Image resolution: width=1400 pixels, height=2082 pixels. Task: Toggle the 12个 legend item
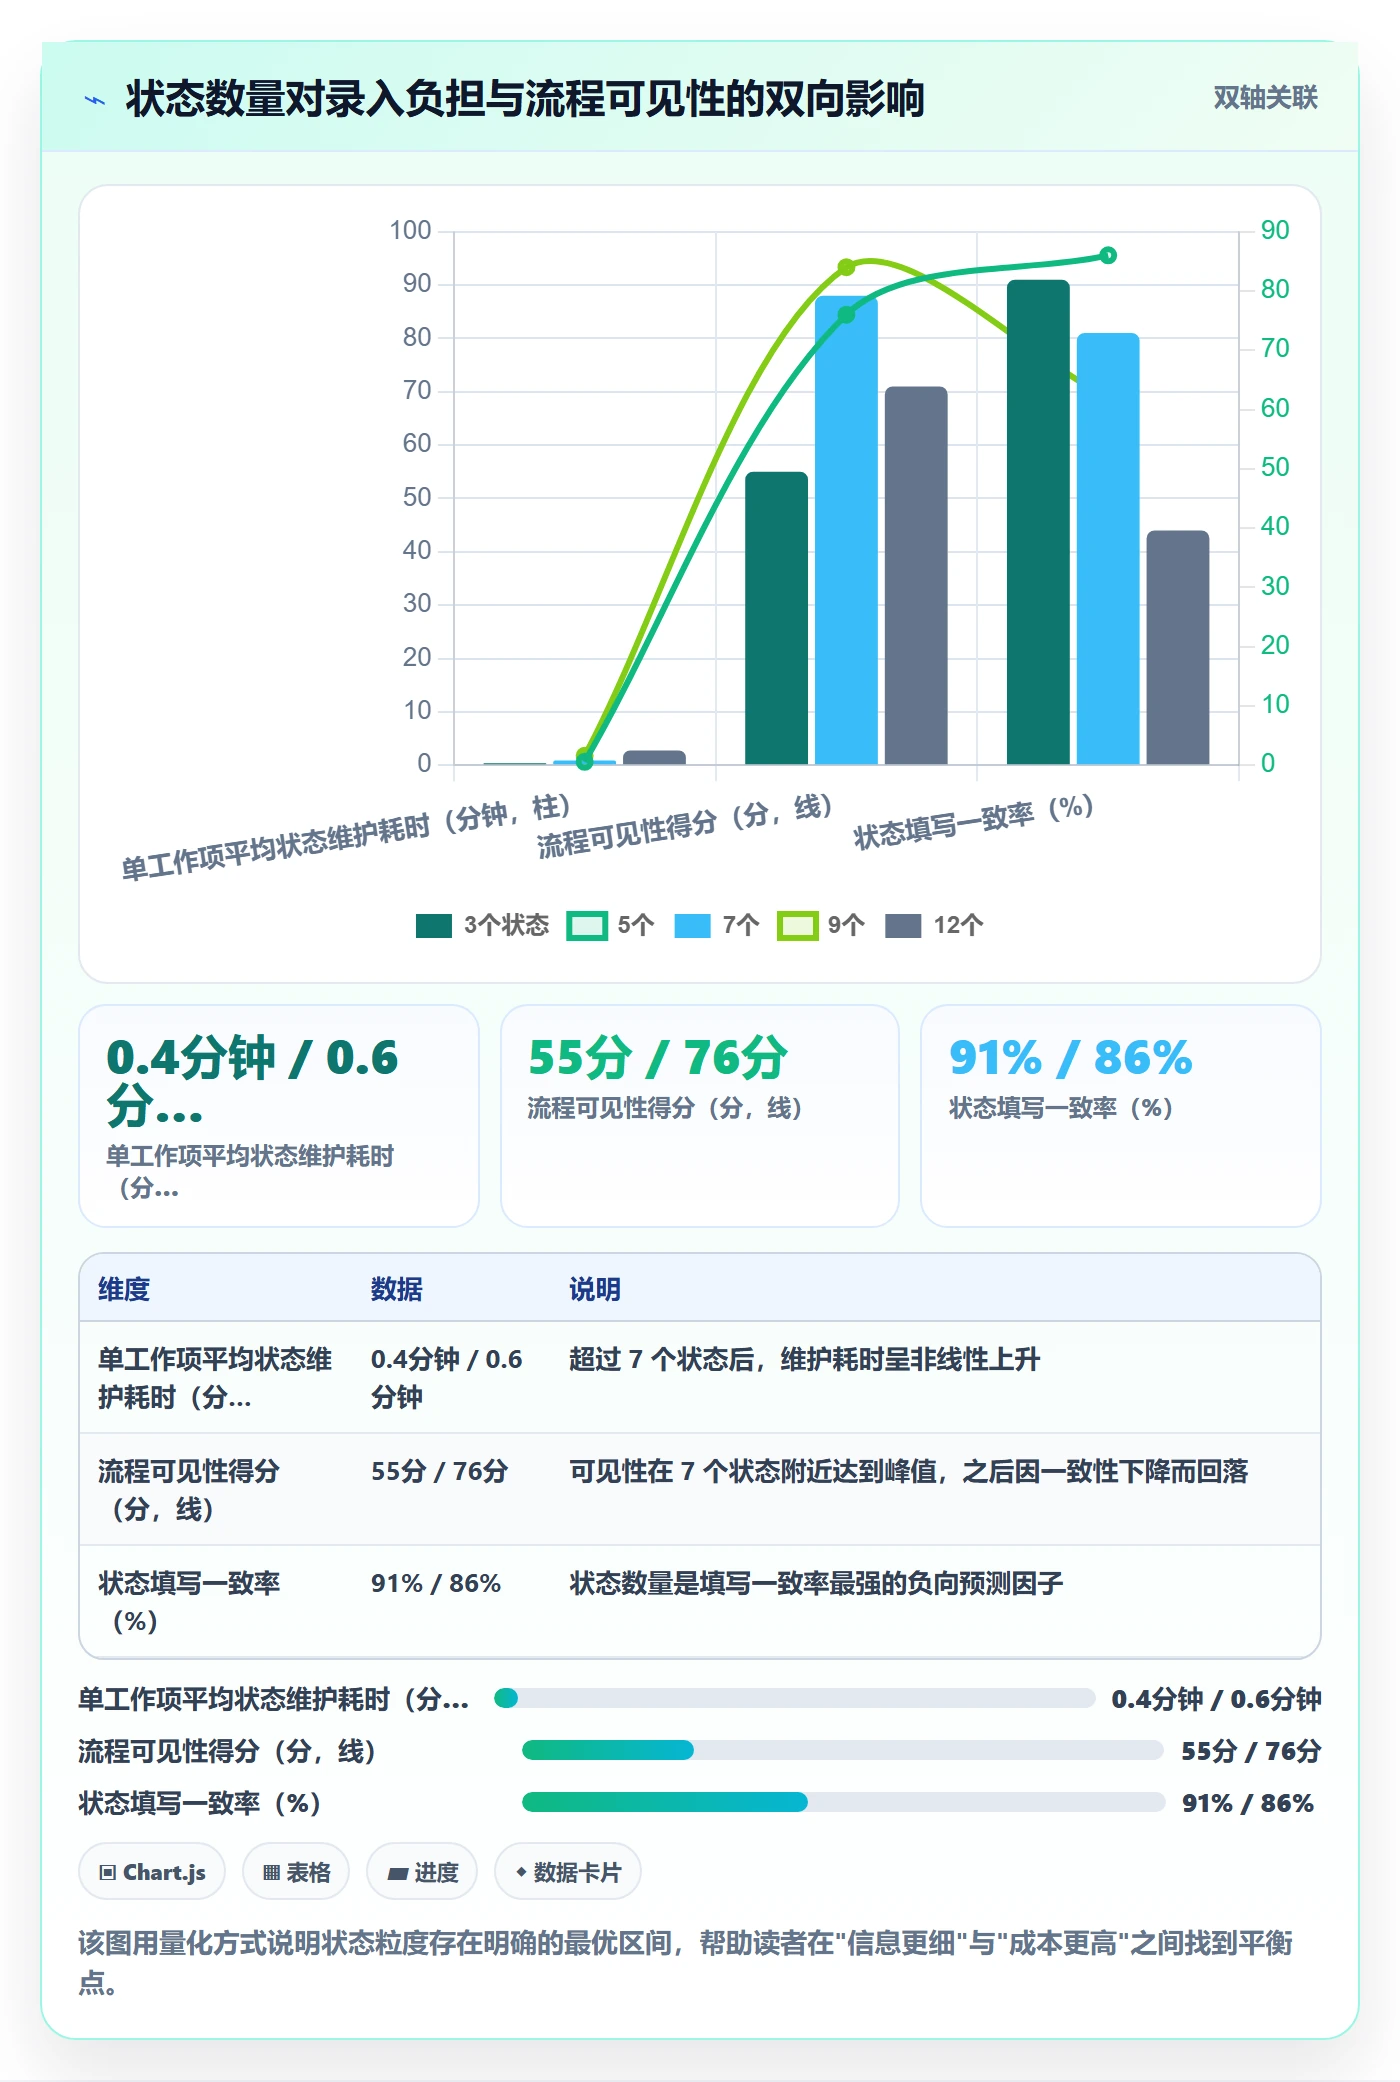(x=934, y=925)
